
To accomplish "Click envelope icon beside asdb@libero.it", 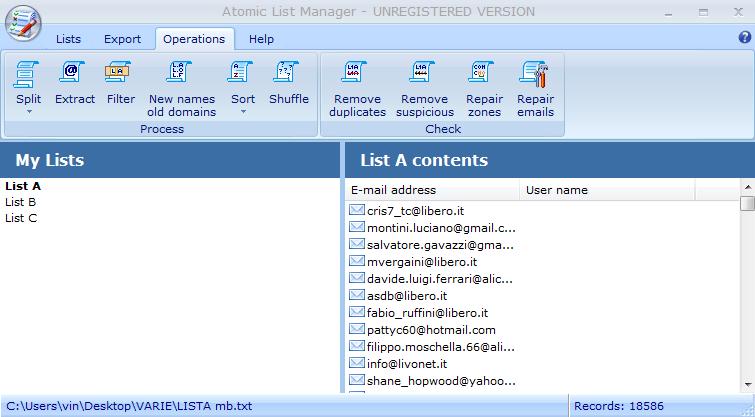I will click(357, 295).
